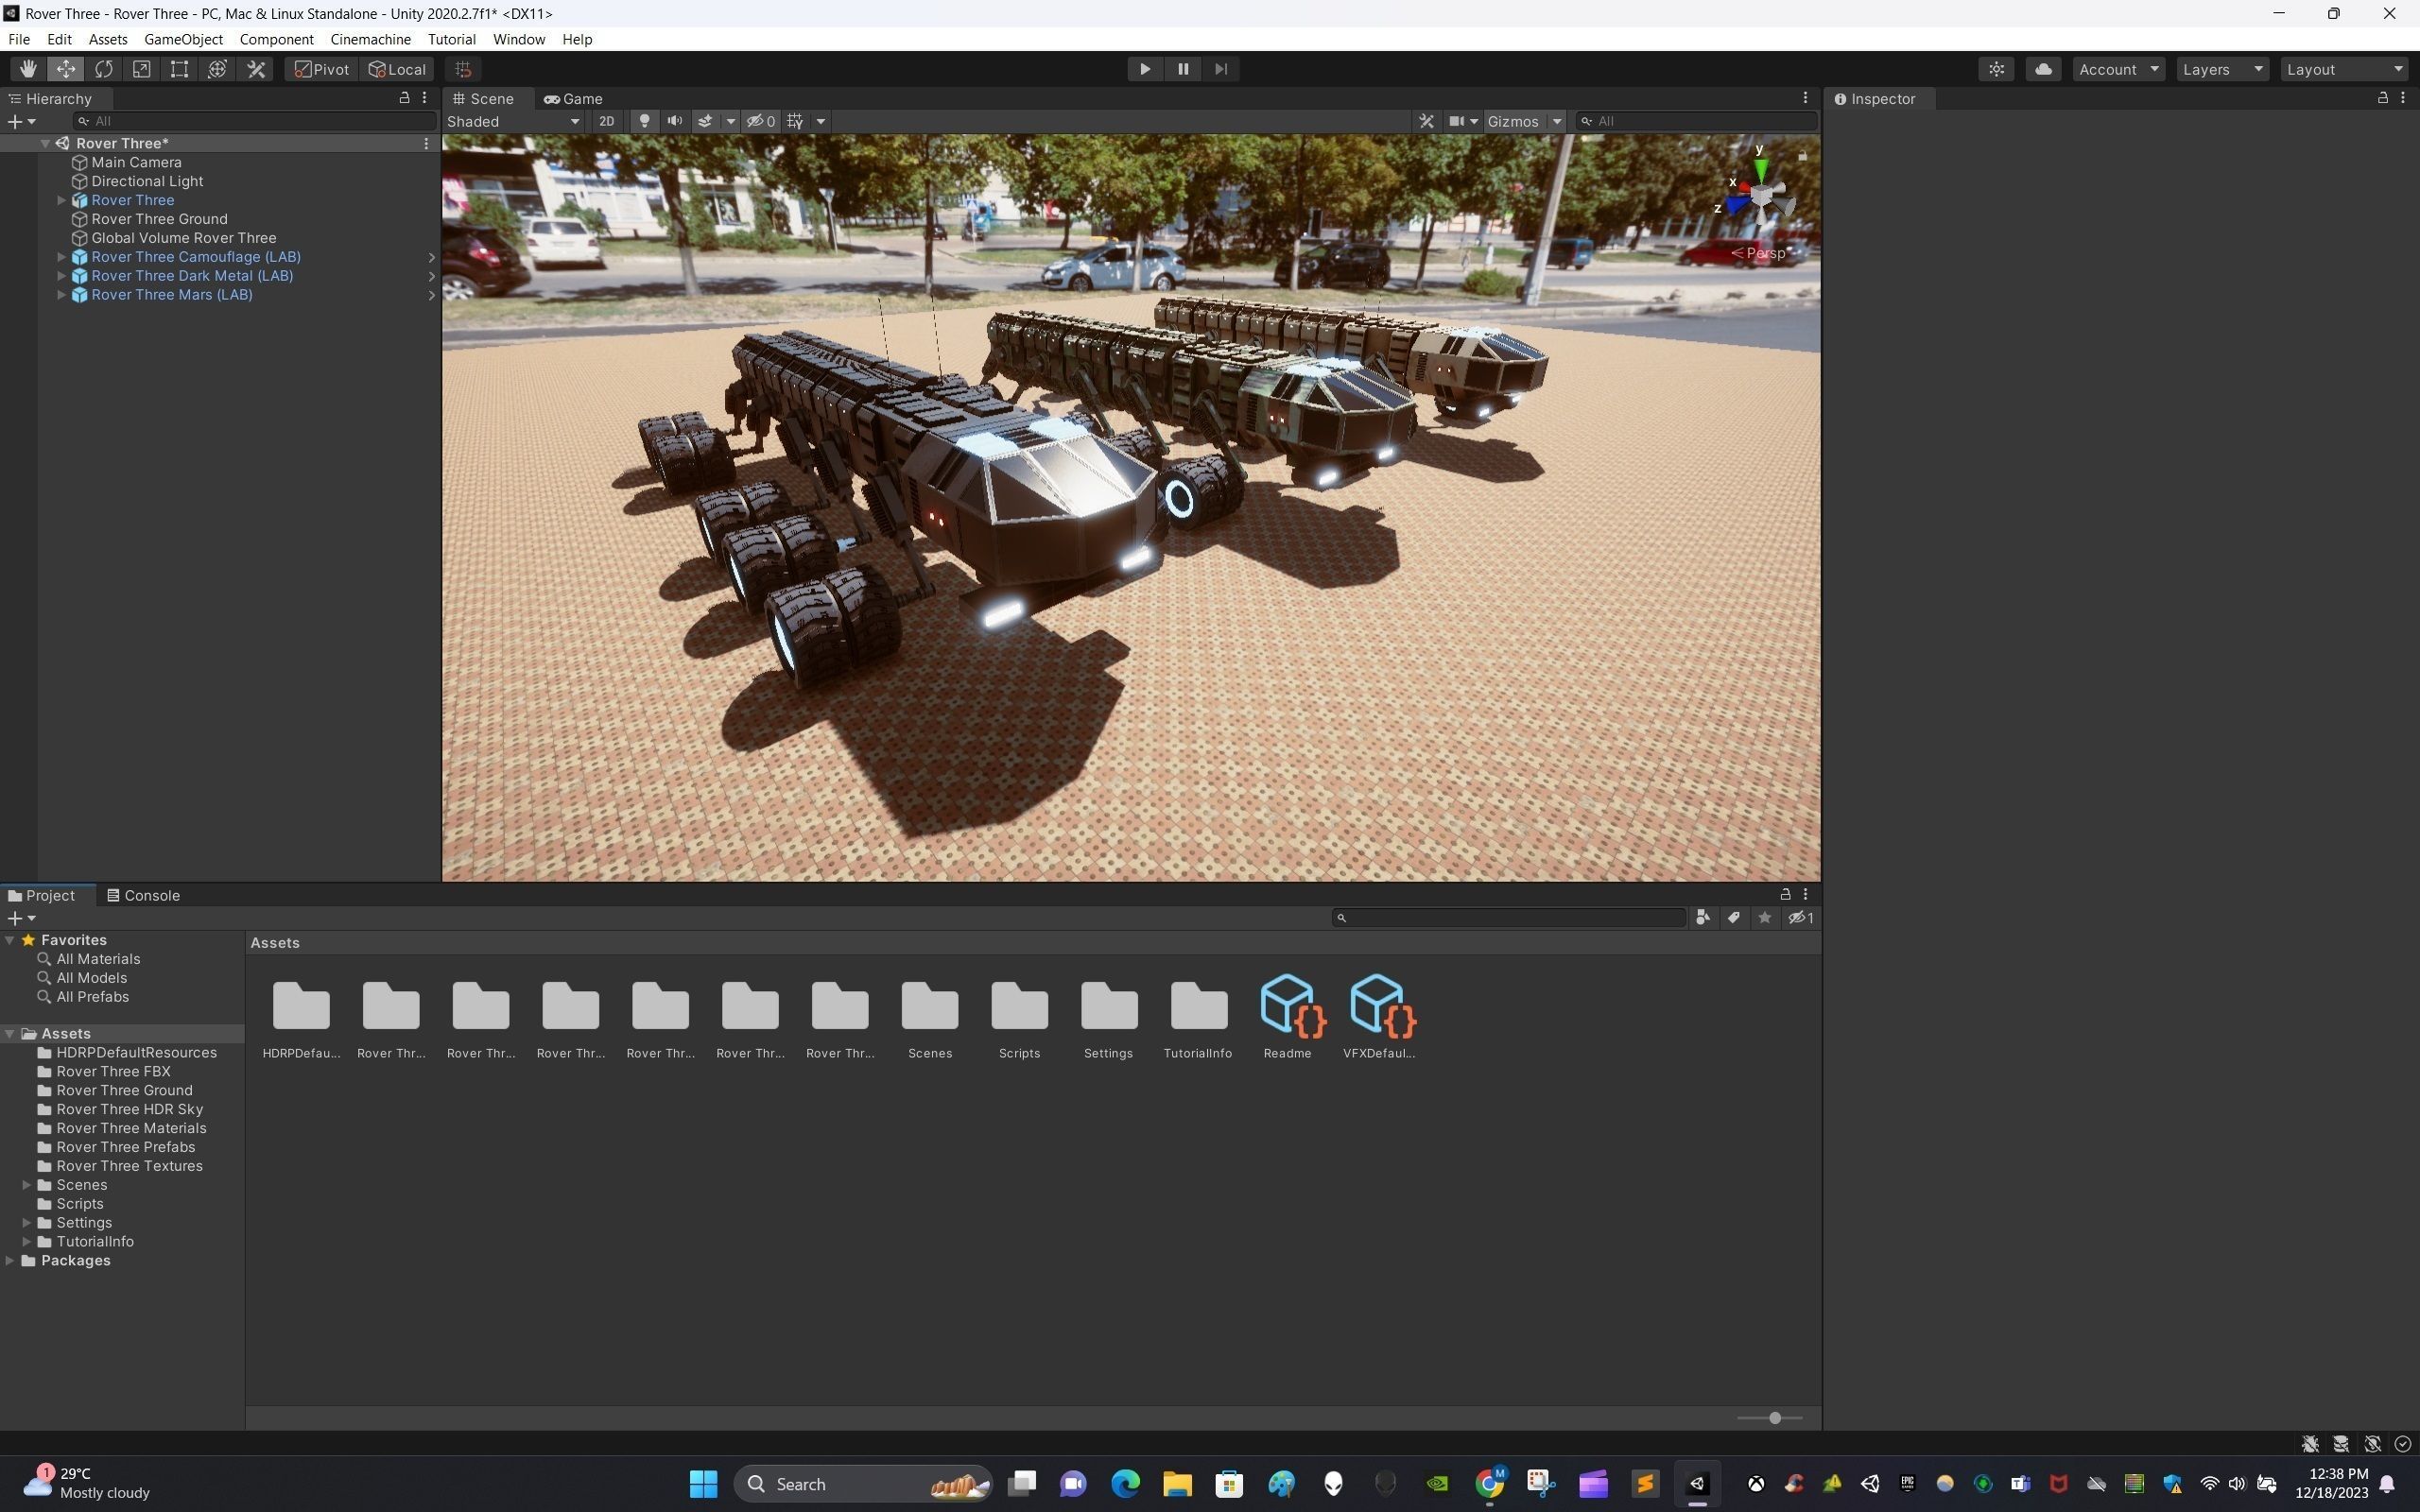Open File Explorer on taskbar
Screen dimensions: 2420x1512
pyautogui.click(x=1177, y=1483)
